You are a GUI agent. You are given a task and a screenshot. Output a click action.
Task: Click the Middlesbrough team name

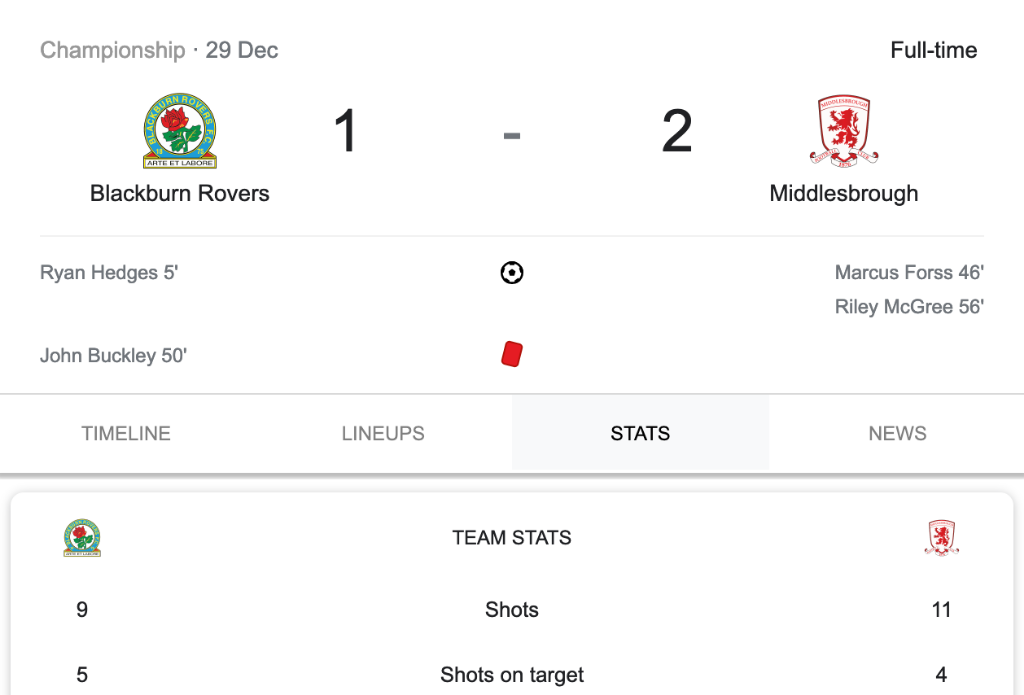point(844,193)
